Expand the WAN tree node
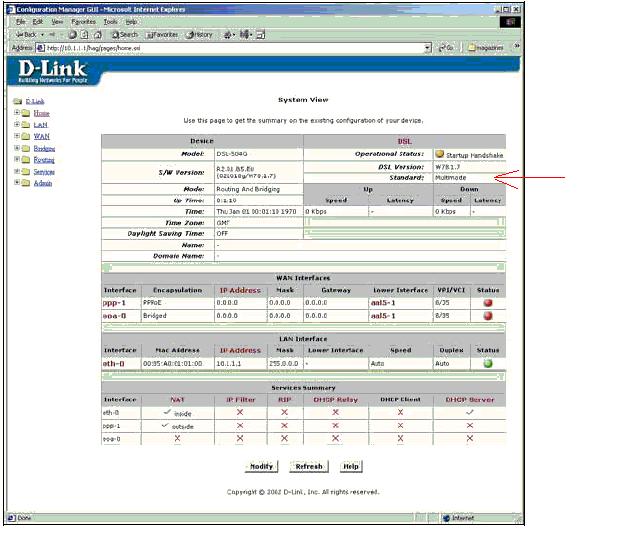Screen dimensions: 641x533 (x=17, y=136)
